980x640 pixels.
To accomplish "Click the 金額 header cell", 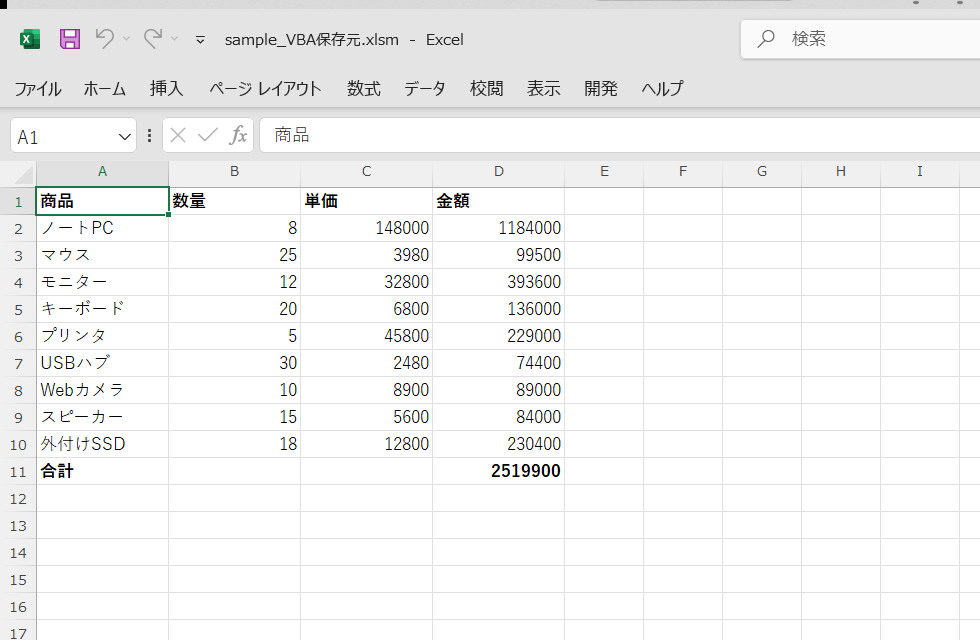I will point(499,201).
